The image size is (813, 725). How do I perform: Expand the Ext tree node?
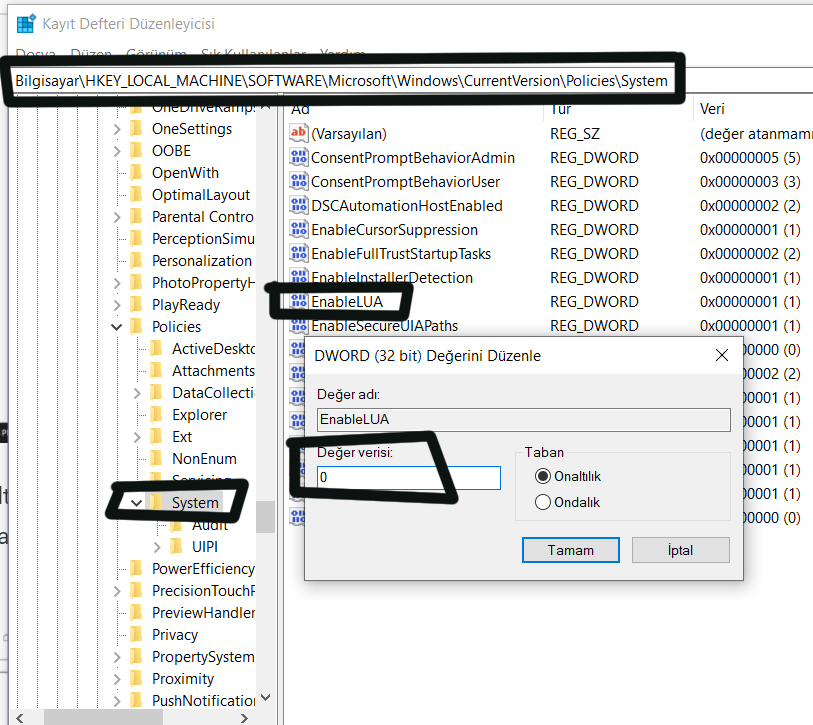[x=137, y=437]
